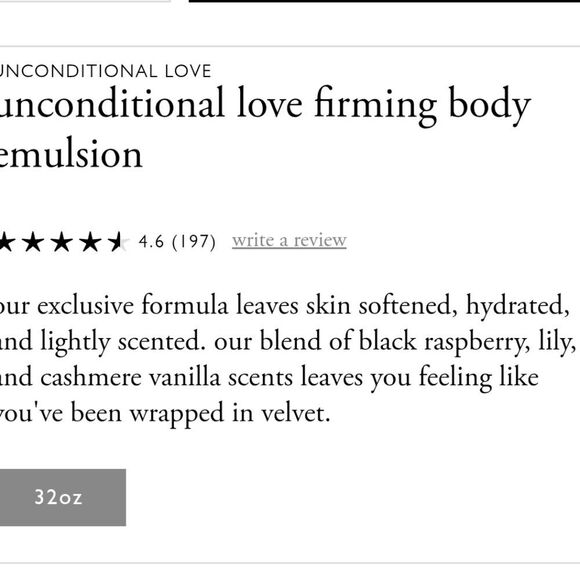Image resolution: width=580 pixels, height=580 pixels.
Task: Open the UNCONDITIONAL LOVE collection label
Action: [x=105, y=71]
